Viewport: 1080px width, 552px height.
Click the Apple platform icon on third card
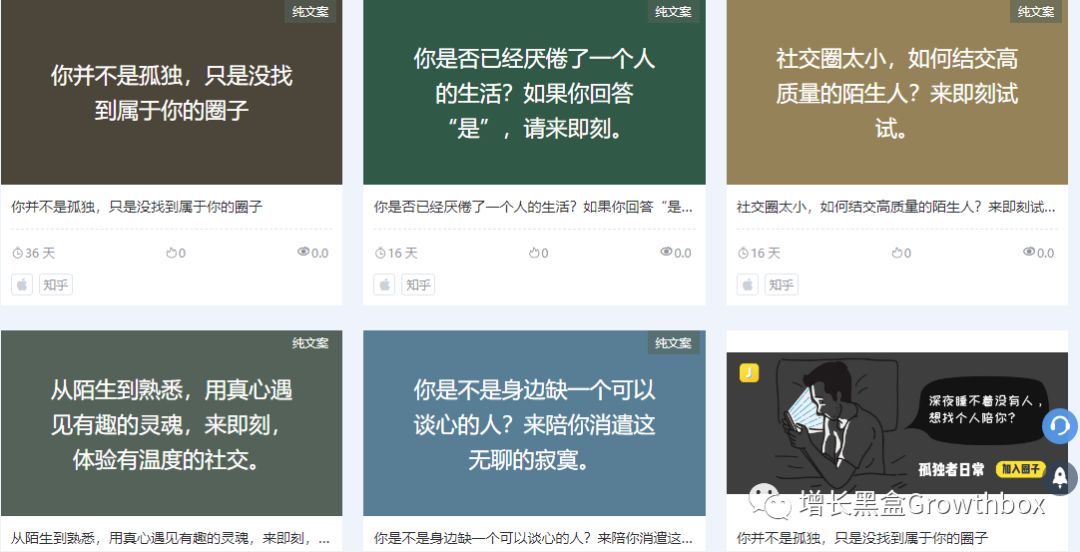[x=747, y=285]
